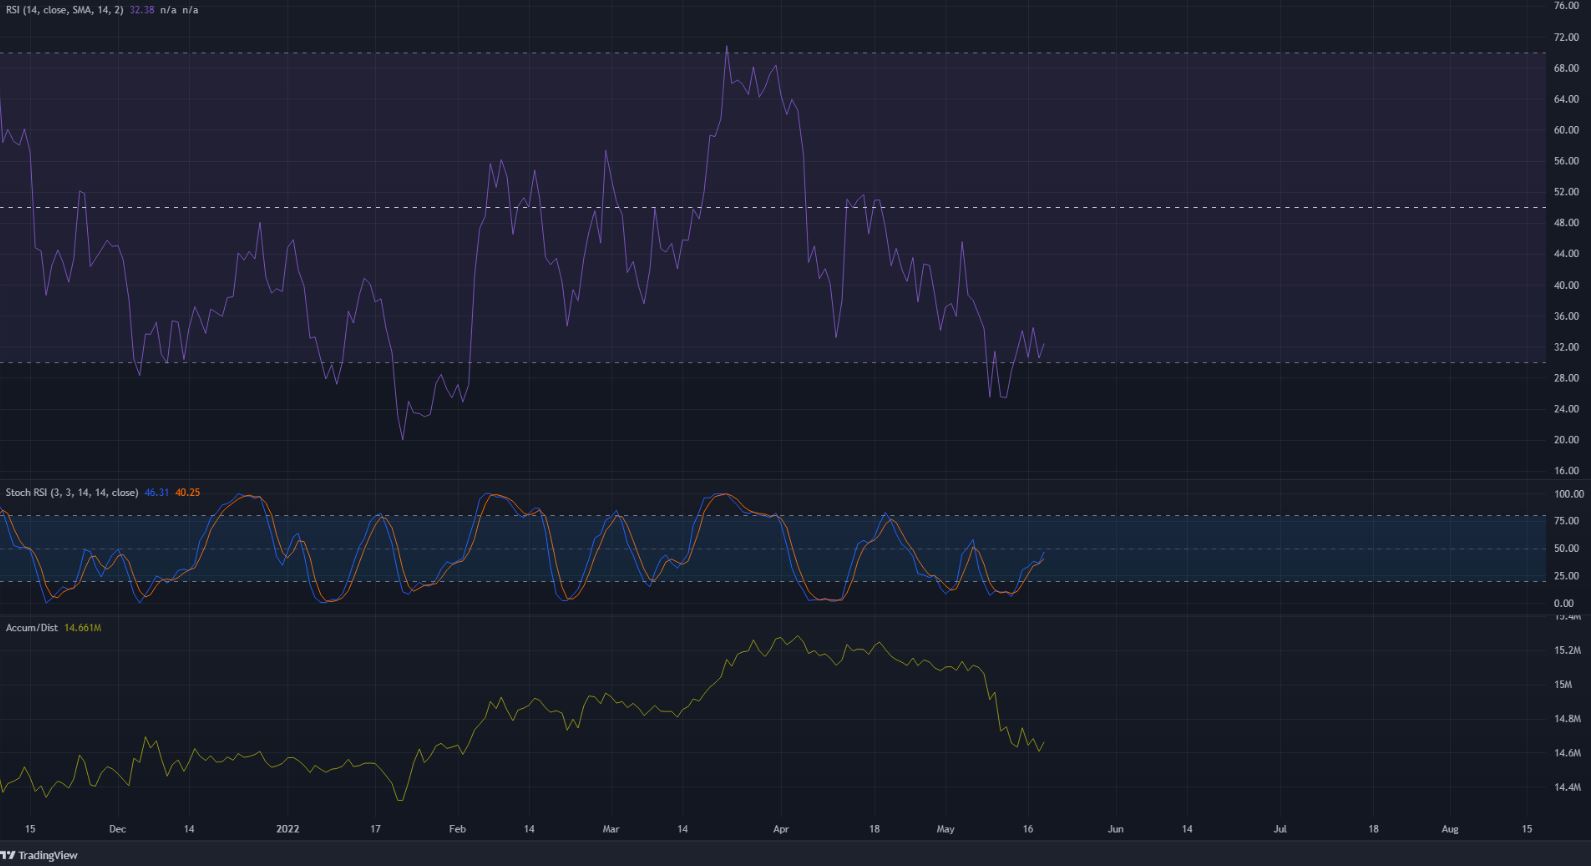Image resolution: width=1591 pixels, height=866 pixels.
Task: Click the 2022 label on time axis
Action: (x=288, y=829)
